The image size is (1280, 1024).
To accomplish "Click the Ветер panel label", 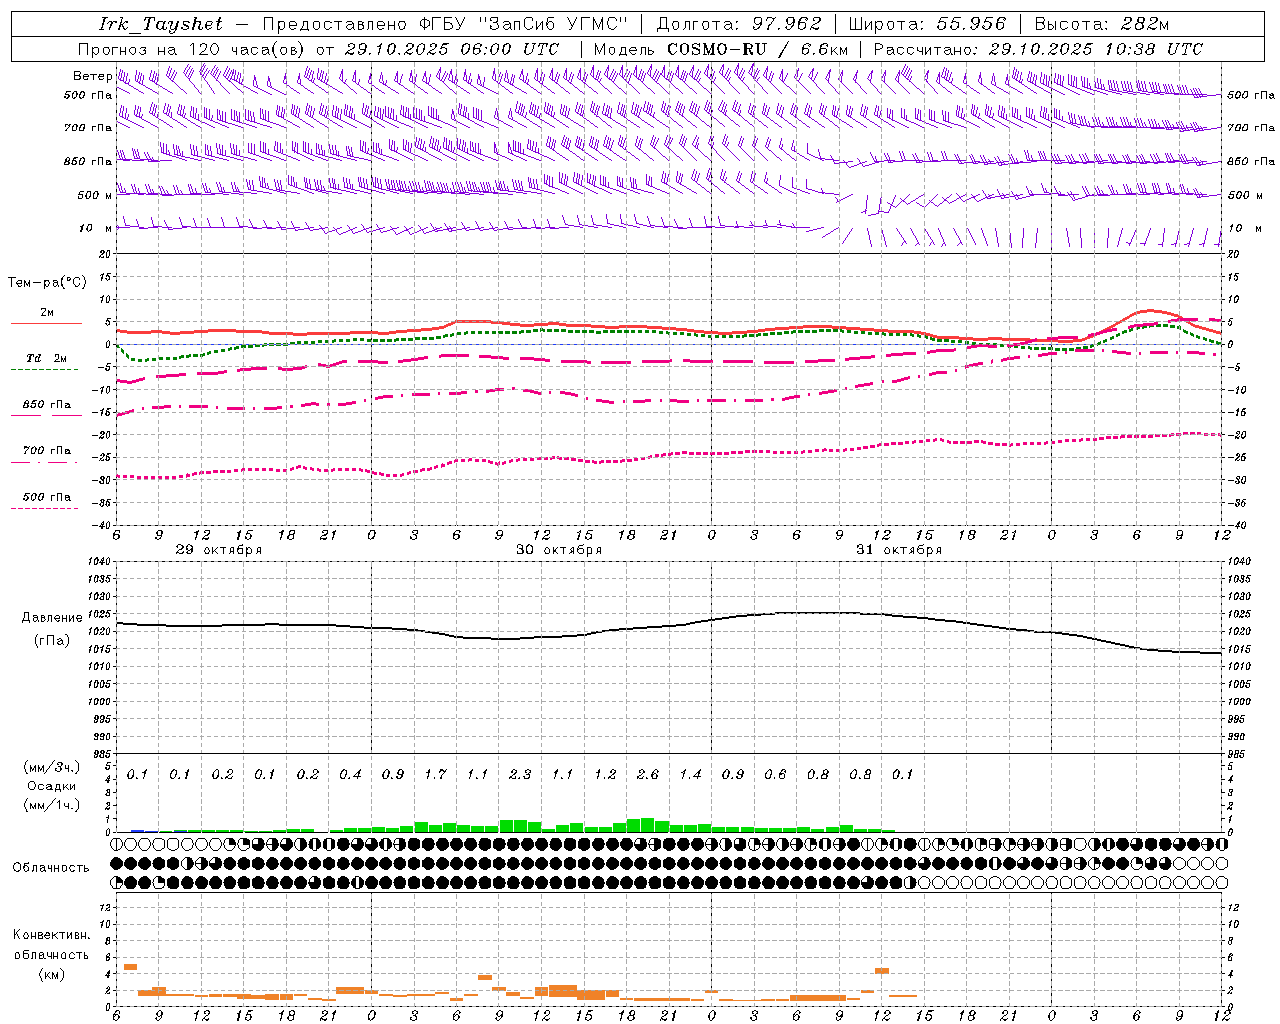I will click(x=93, y=76).
